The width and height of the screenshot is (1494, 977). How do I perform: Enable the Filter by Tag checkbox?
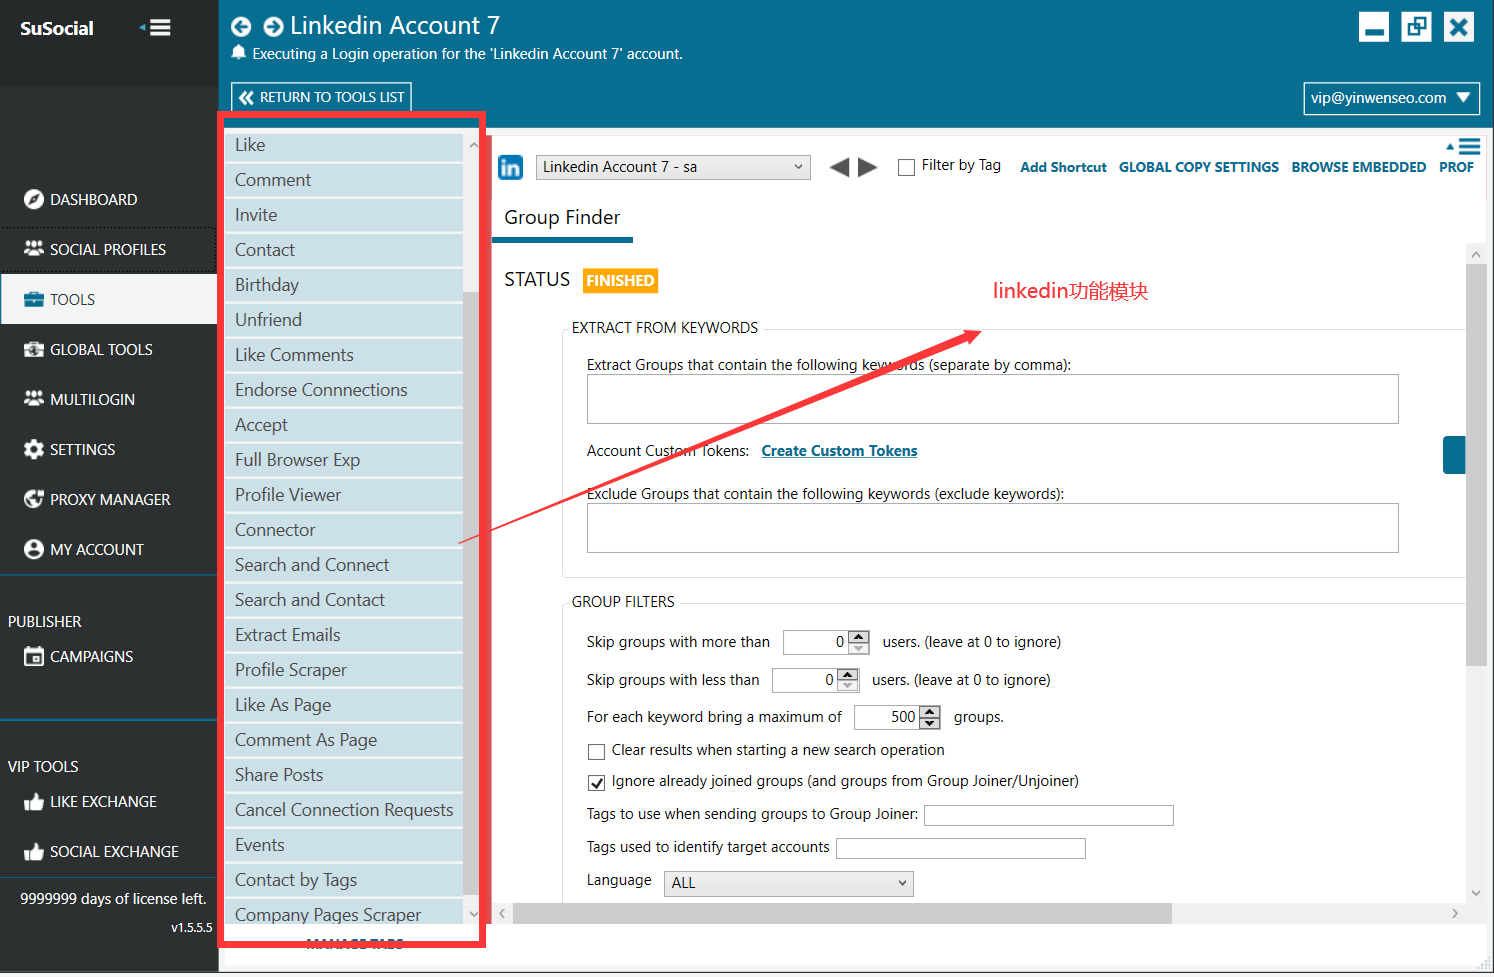pyautogui.click(x=906, y=167)
